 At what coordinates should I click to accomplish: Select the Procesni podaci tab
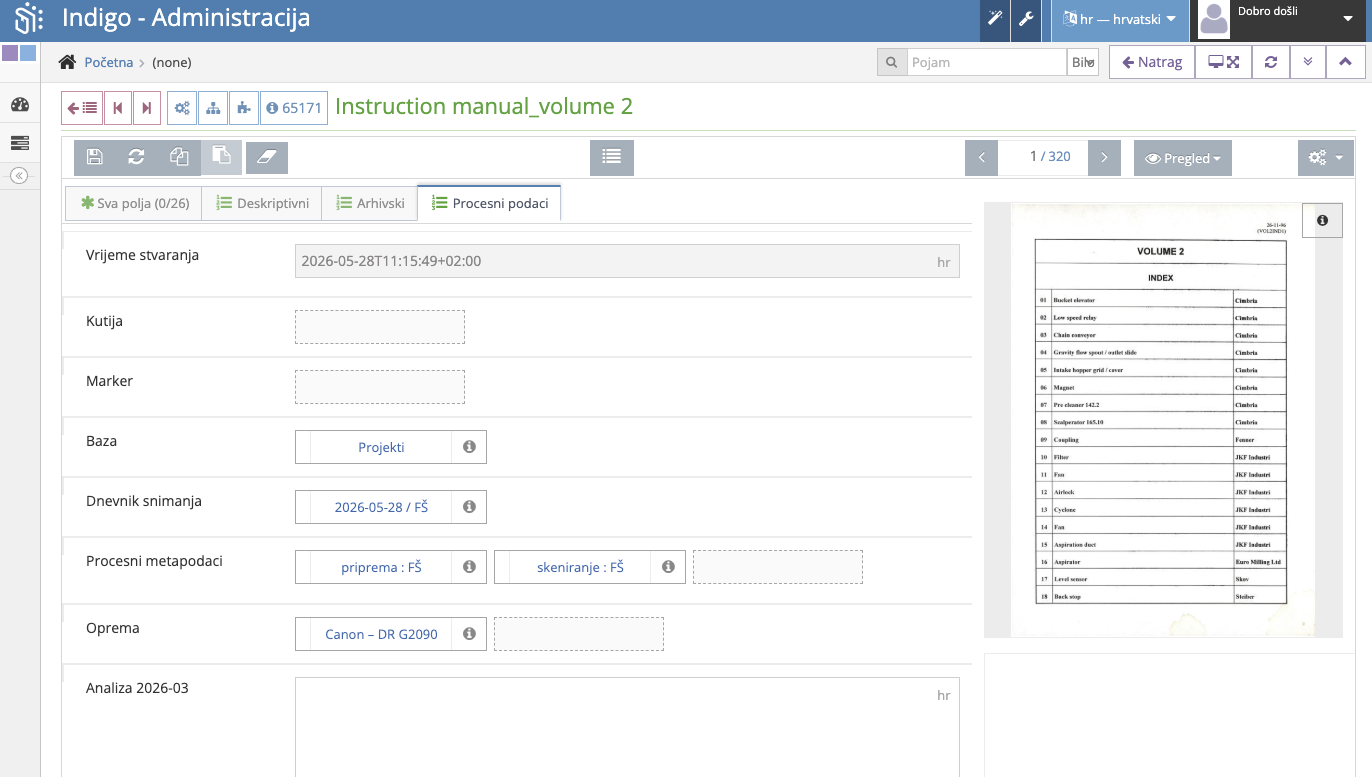coord(489,203)
